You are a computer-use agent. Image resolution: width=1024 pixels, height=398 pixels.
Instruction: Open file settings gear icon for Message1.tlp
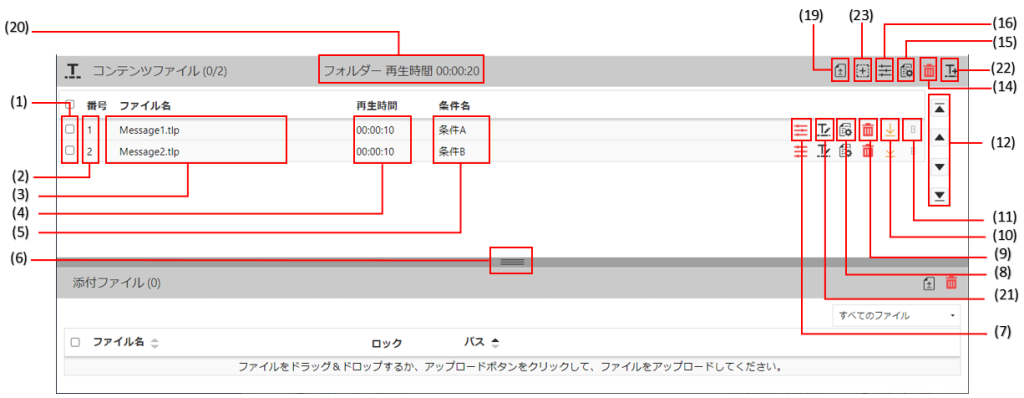tap(846, 129)
